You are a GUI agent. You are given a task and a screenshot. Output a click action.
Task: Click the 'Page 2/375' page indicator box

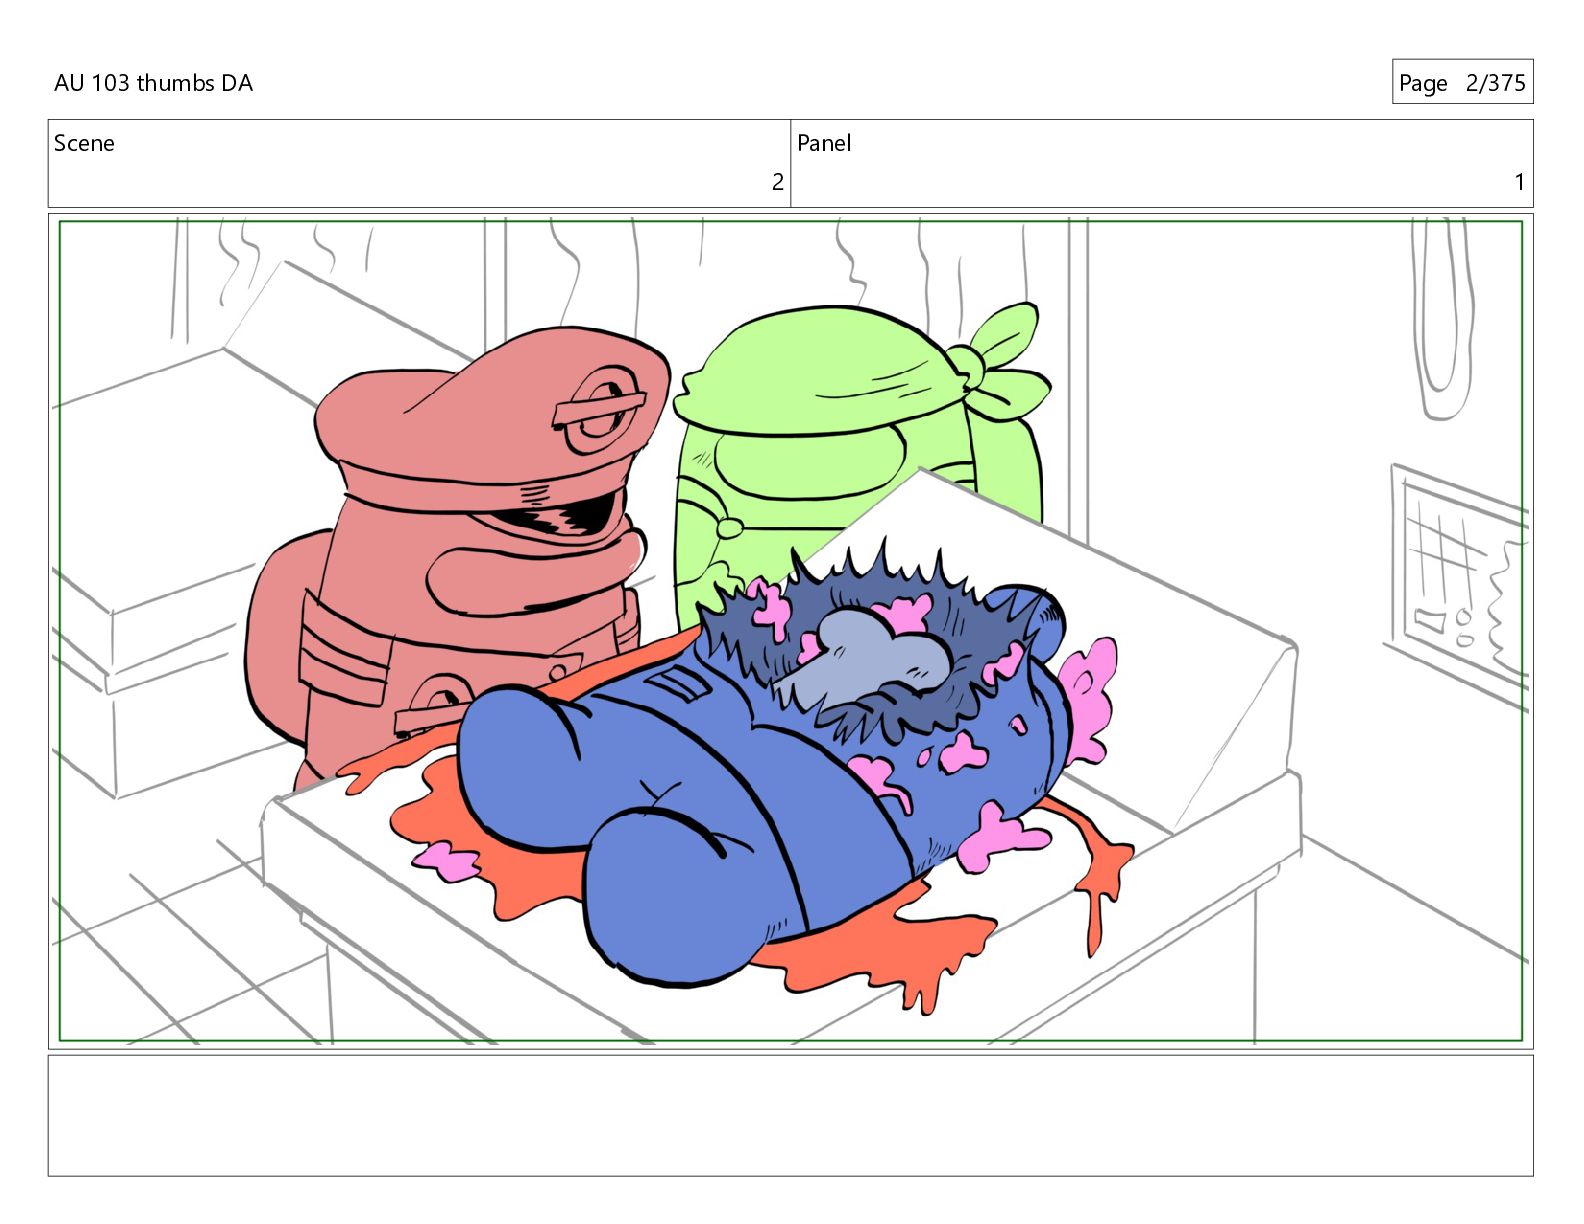pos(1462,82)
